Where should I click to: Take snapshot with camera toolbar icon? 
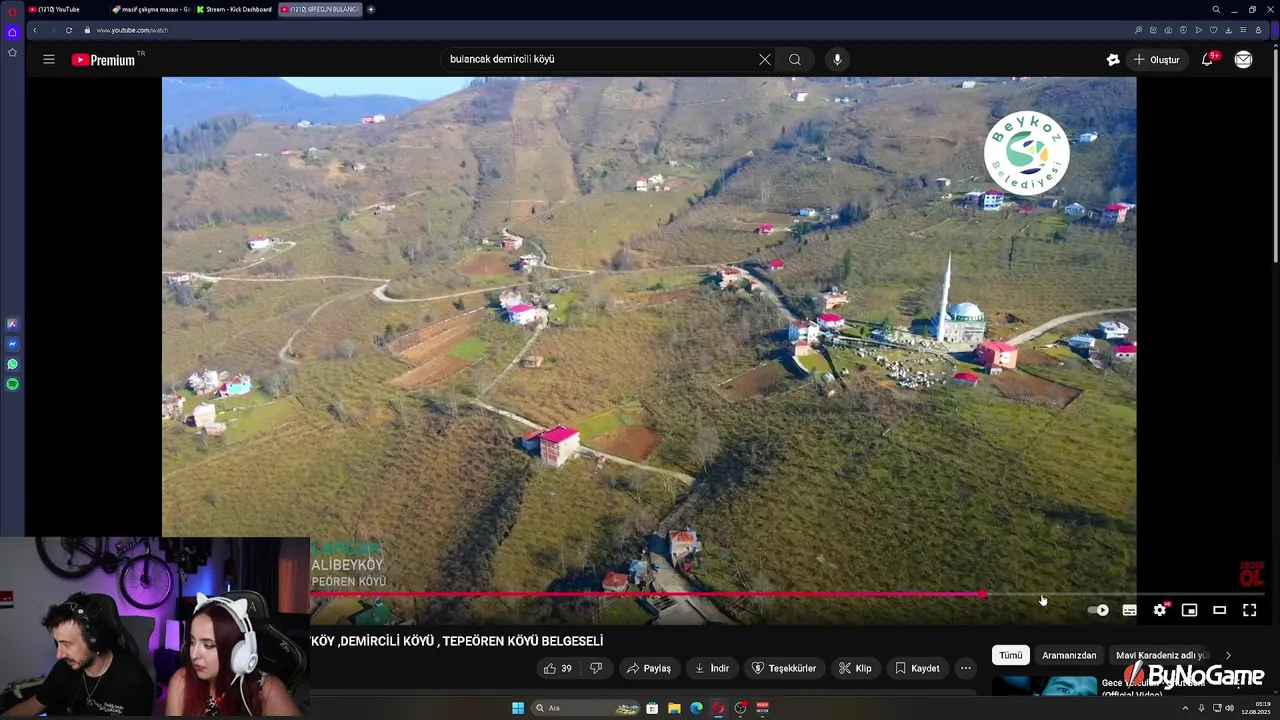(1168, 30)
